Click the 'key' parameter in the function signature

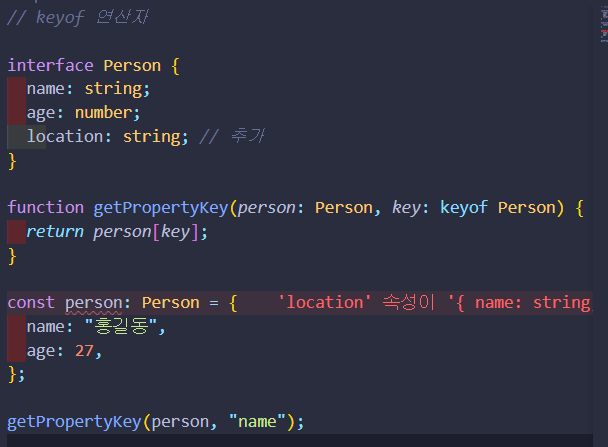(x=406, y=207)
